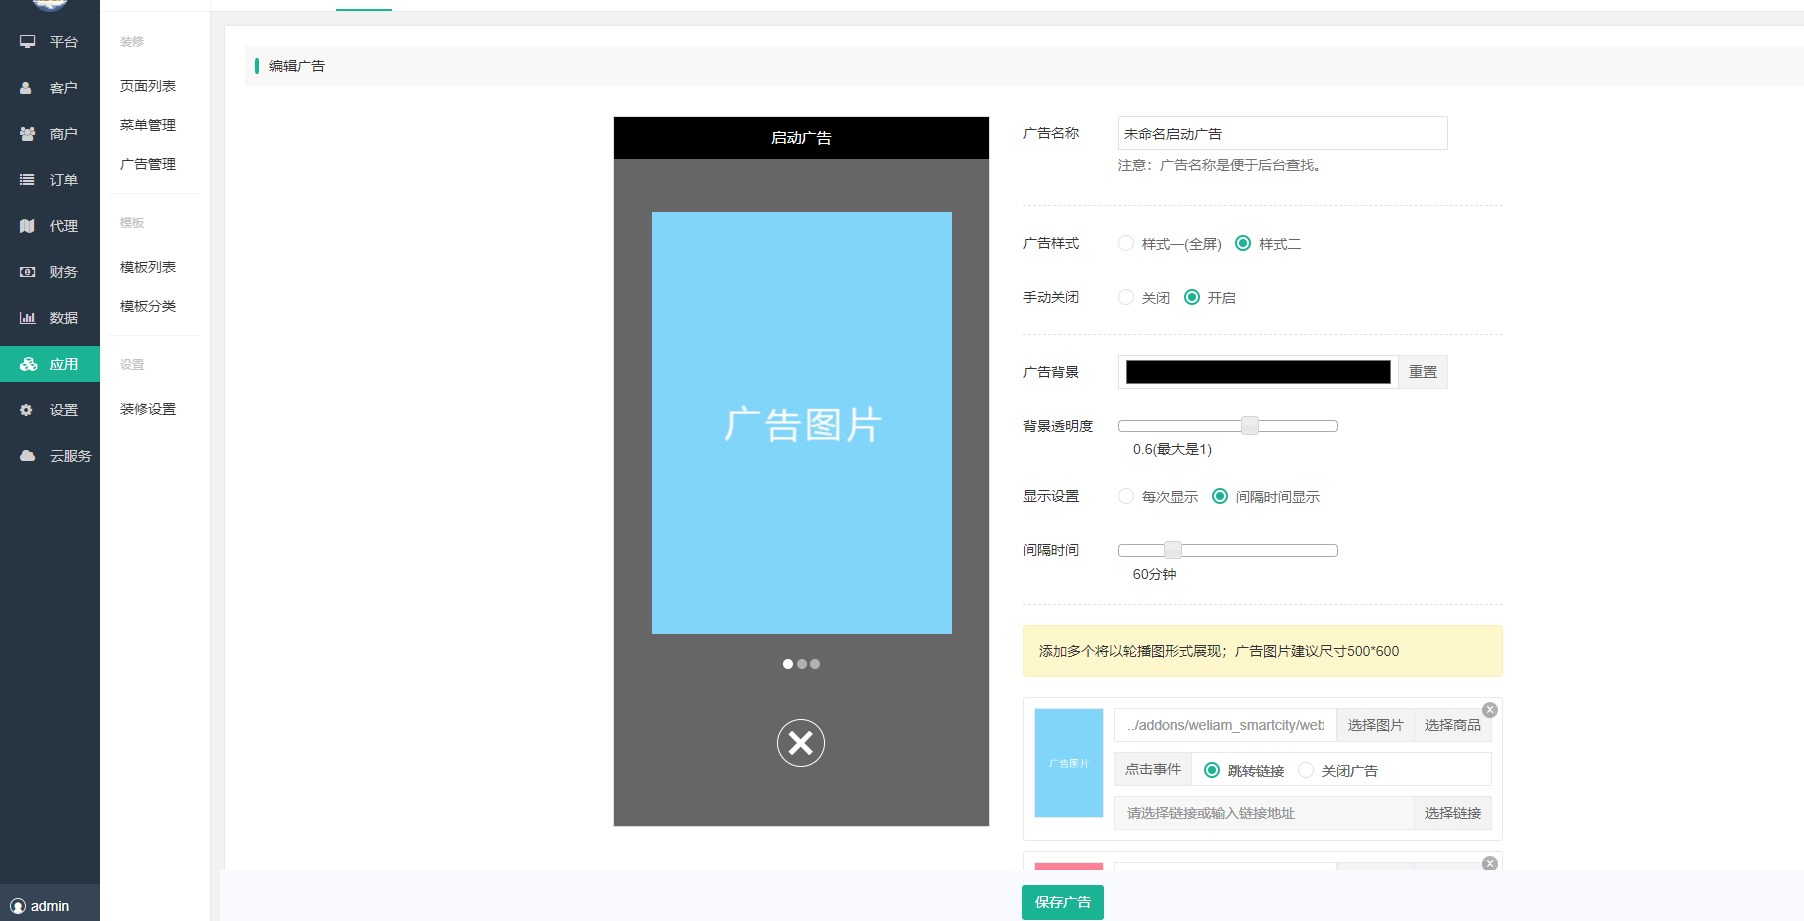
Task: Click the link address input field
Action: point(1264,813)
